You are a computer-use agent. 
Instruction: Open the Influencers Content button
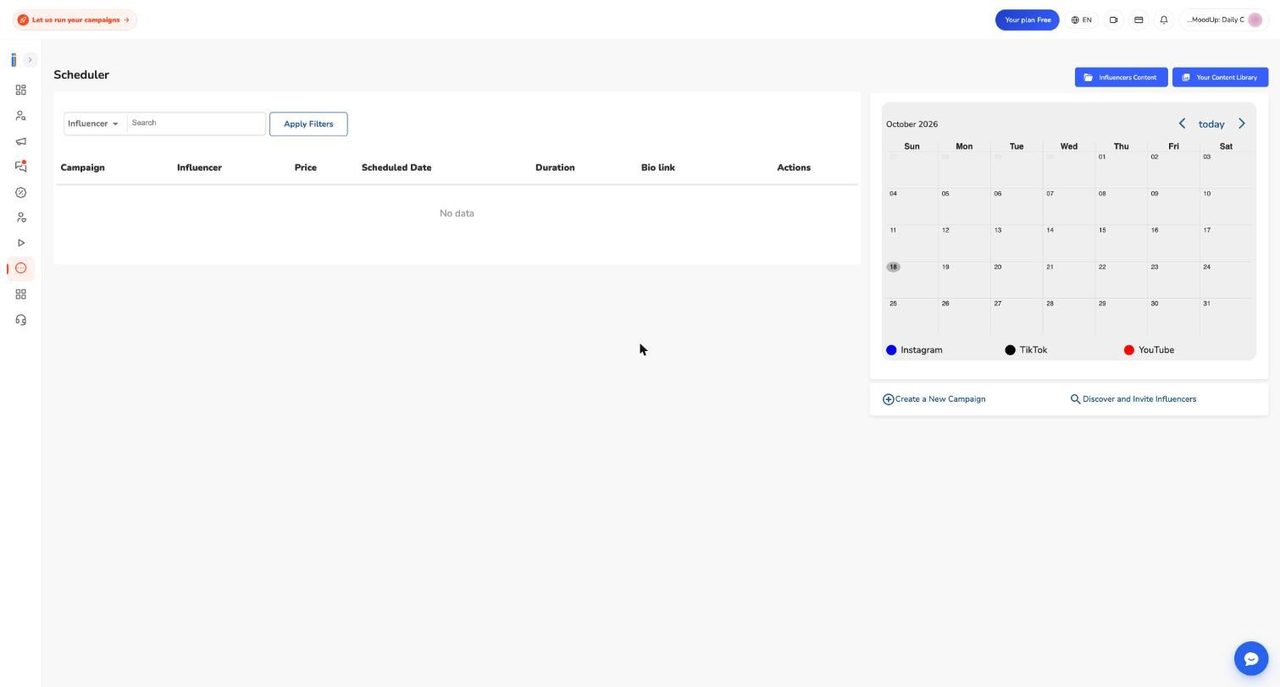(1121, 77)
